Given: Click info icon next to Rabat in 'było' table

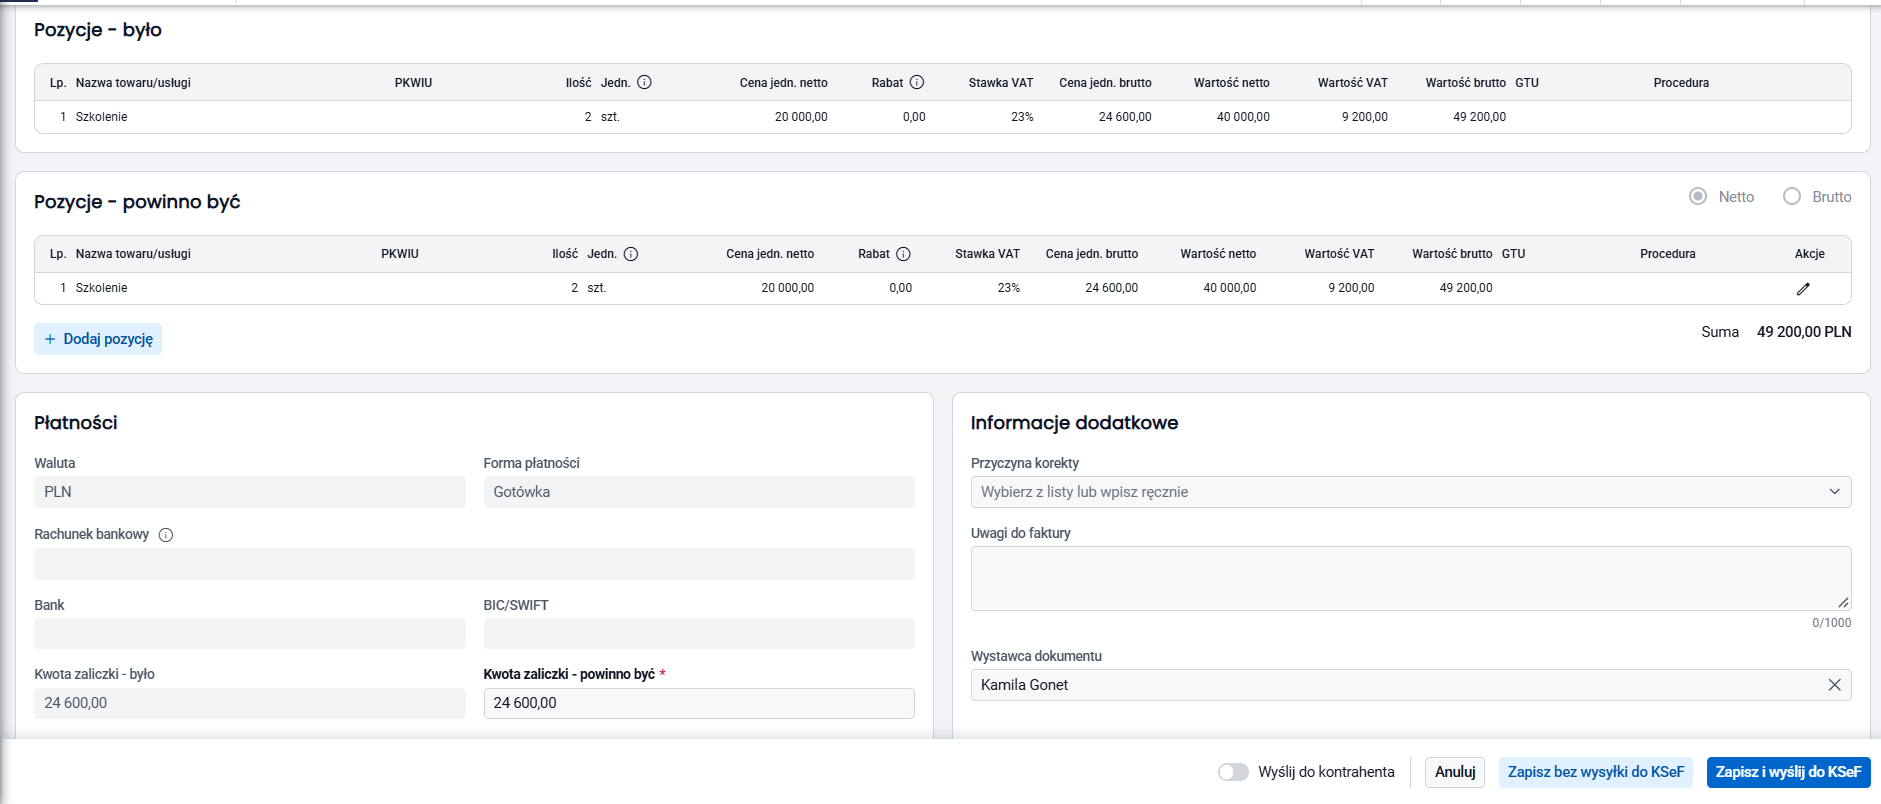Looking at the screenshot, I should (917, 82).
